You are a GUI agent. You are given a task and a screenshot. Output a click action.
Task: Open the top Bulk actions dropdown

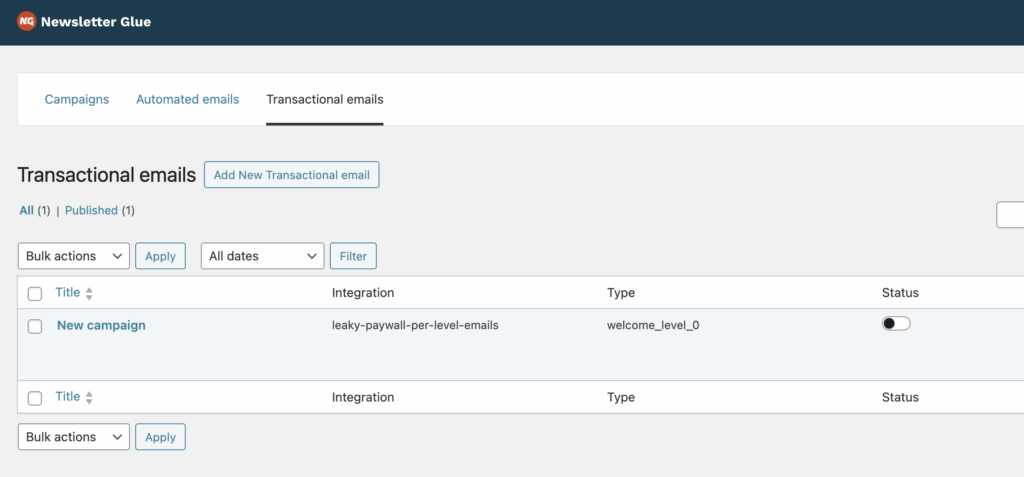(x=73, y=256)
